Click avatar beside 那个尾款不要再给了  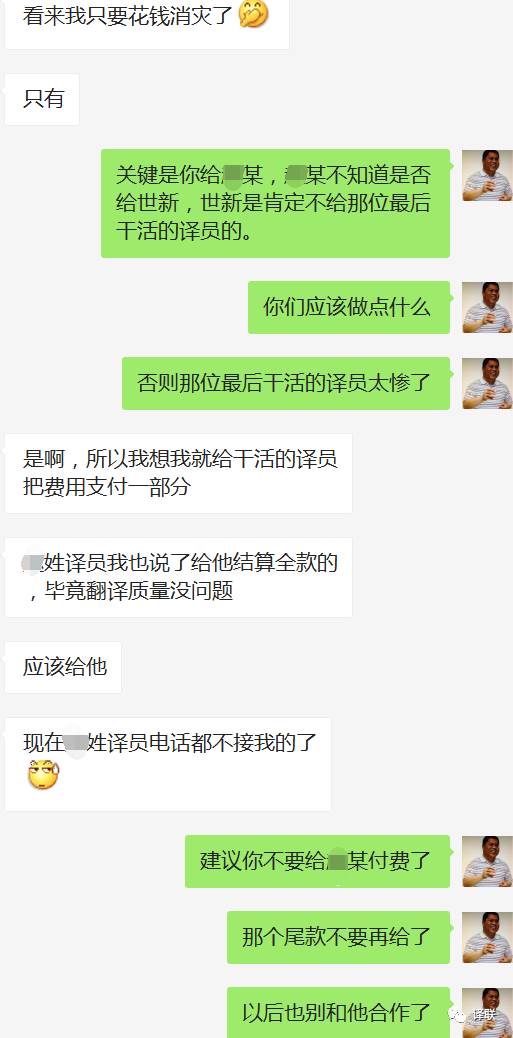(x=487, y=937)
